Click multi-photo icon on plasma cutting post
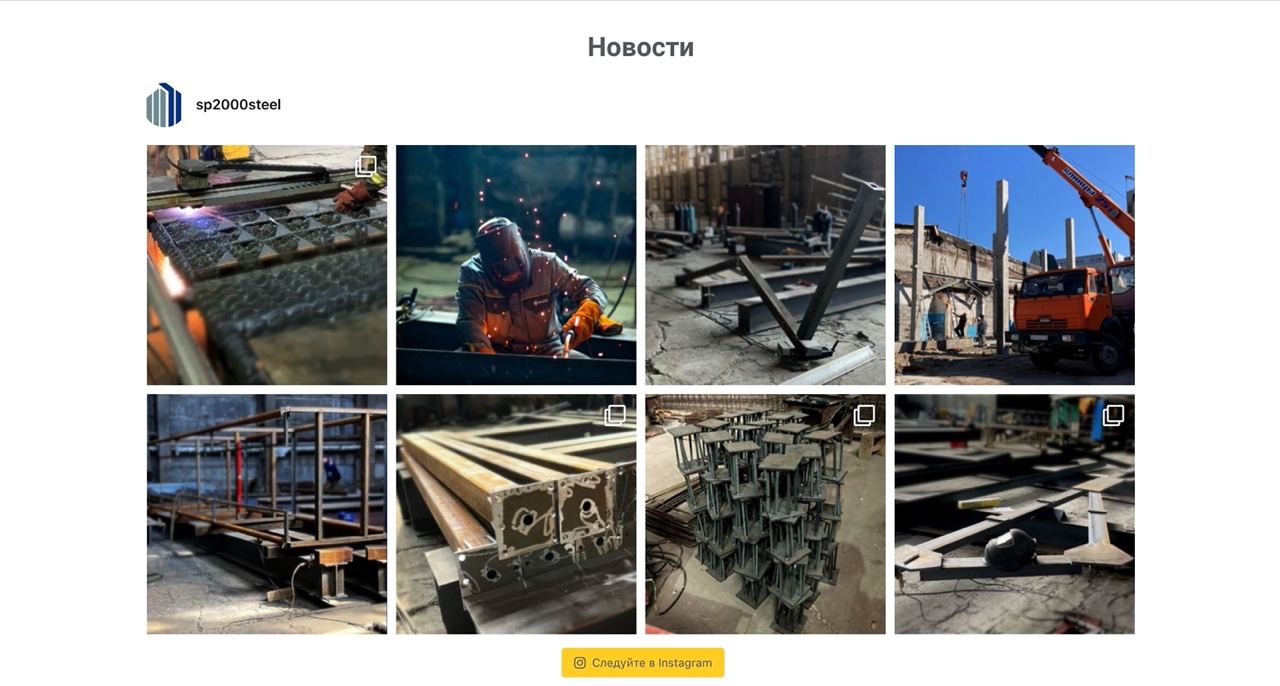This screenshot has width=1280, height=686. point(366,166)
